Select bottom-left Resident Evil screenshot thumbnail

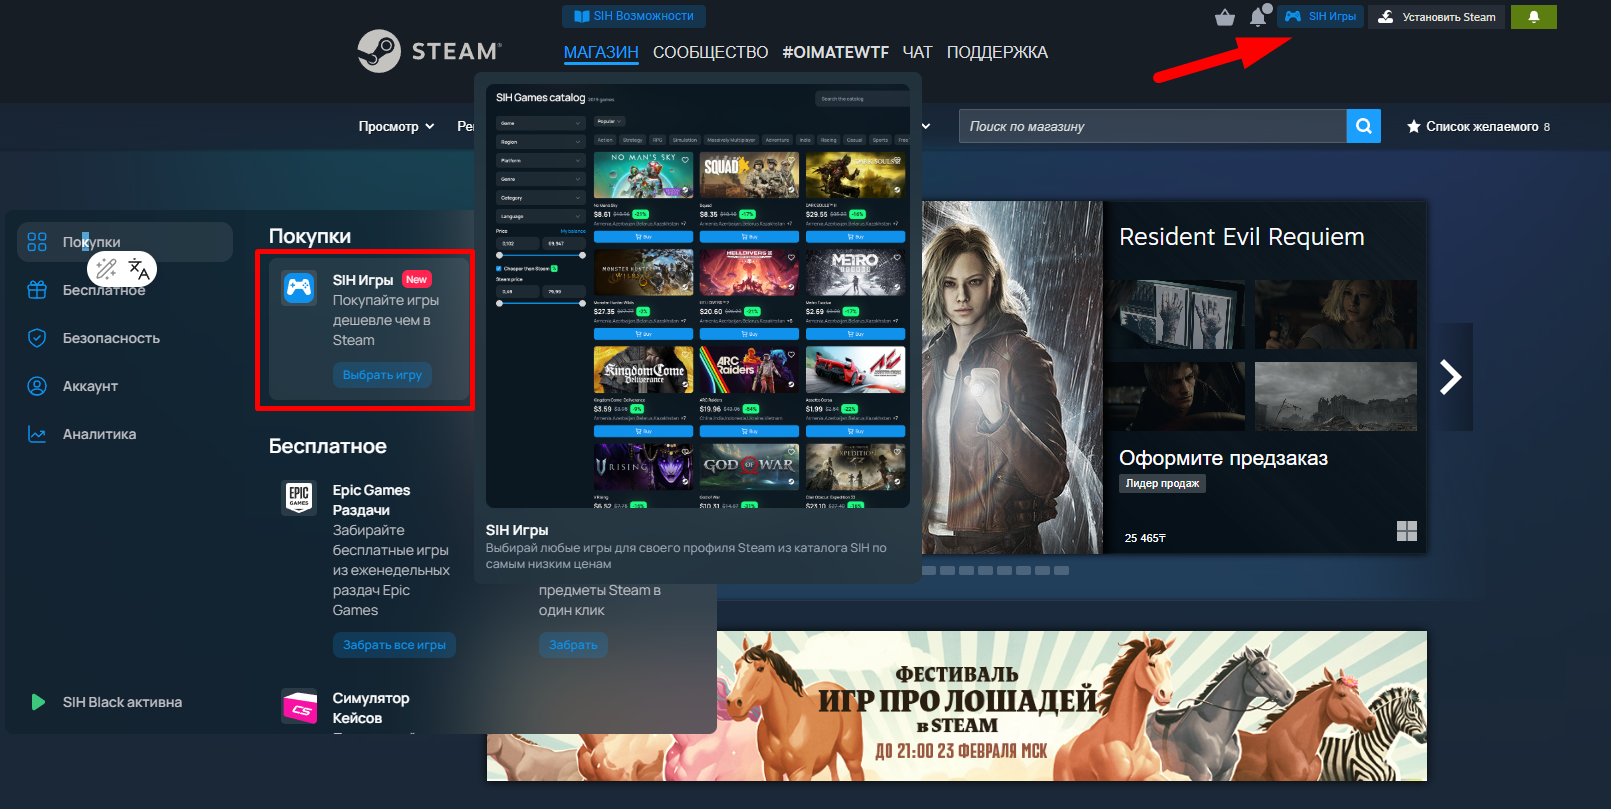pos(1175,396)
